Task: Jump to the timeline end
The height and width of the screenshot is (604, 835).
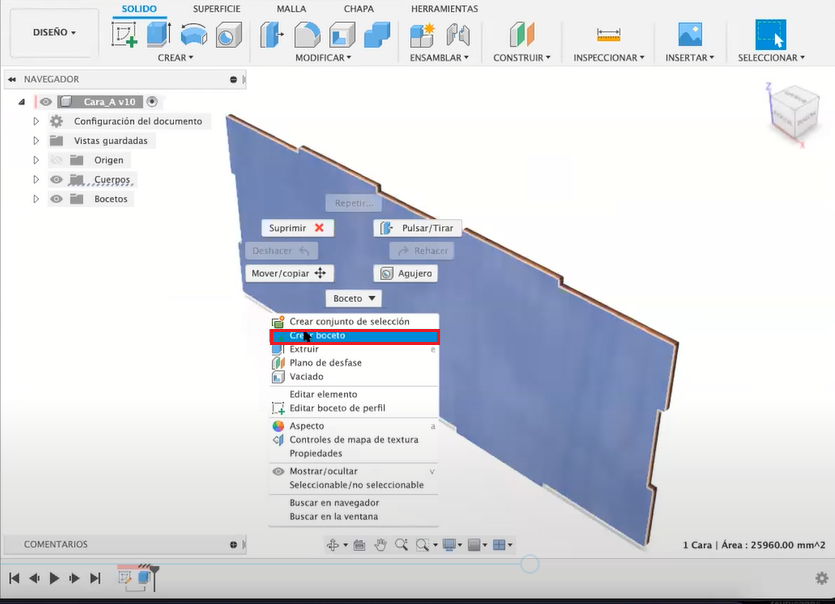Action: click(95, 578)
